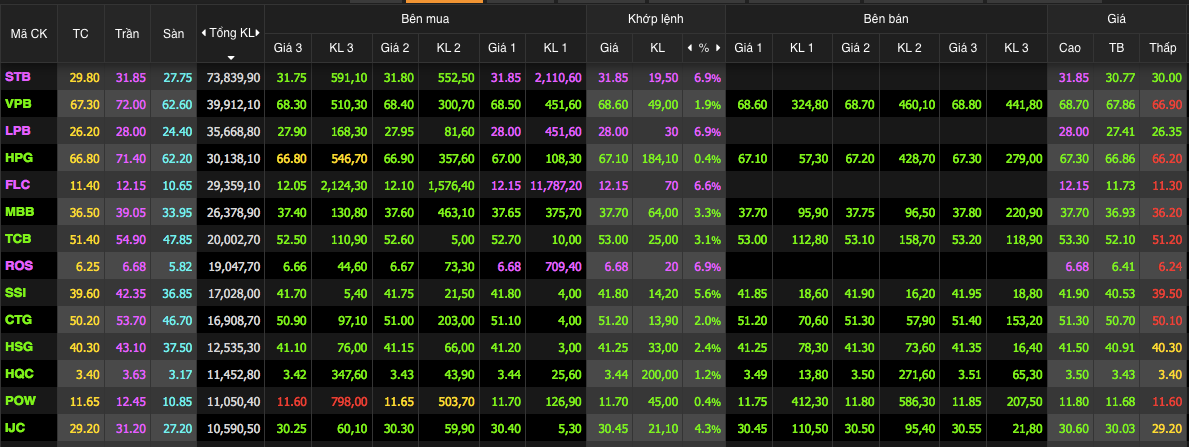This screenshot has height=447, width=1189.
Task: Click left arrow next to % column header
Action: [x=689, y=47]
